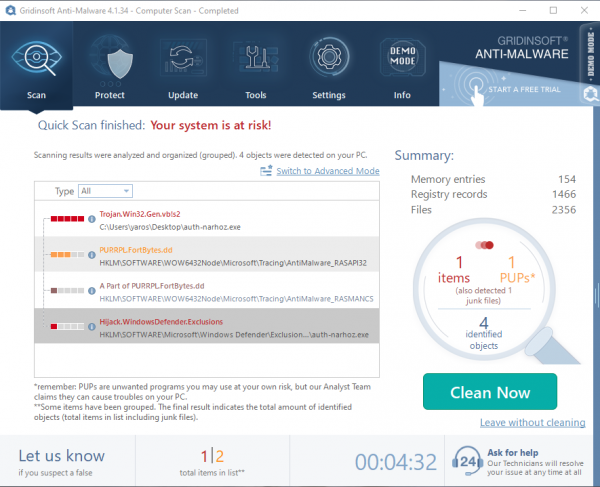Click the 24 hour headset support icon
Image resolution: width=600 pixels, height=487 pixels.
pyautogui.click(x=467, y=461)
